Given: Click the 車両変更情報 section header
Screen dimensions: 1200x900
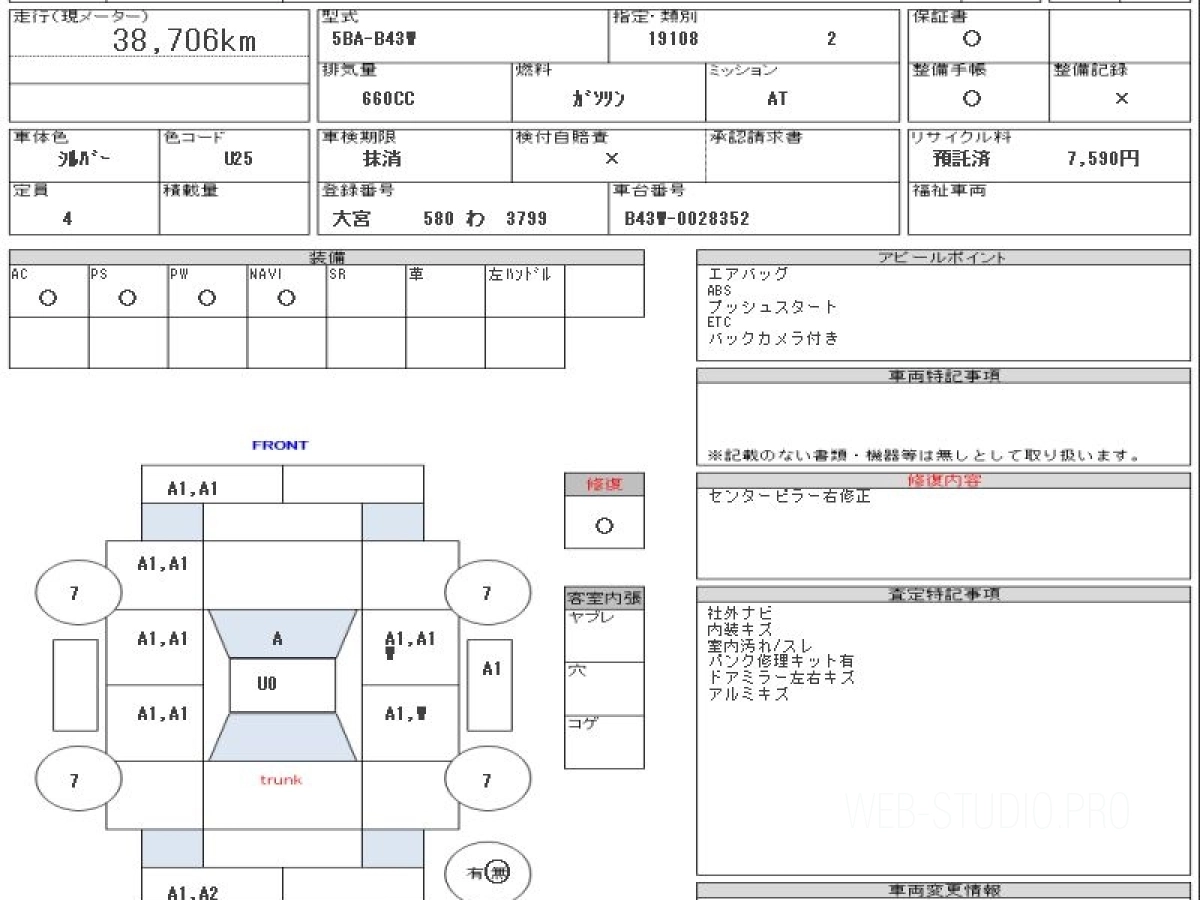Looking at the screenshot, I should pyautogui.click(x=944, y=890).
